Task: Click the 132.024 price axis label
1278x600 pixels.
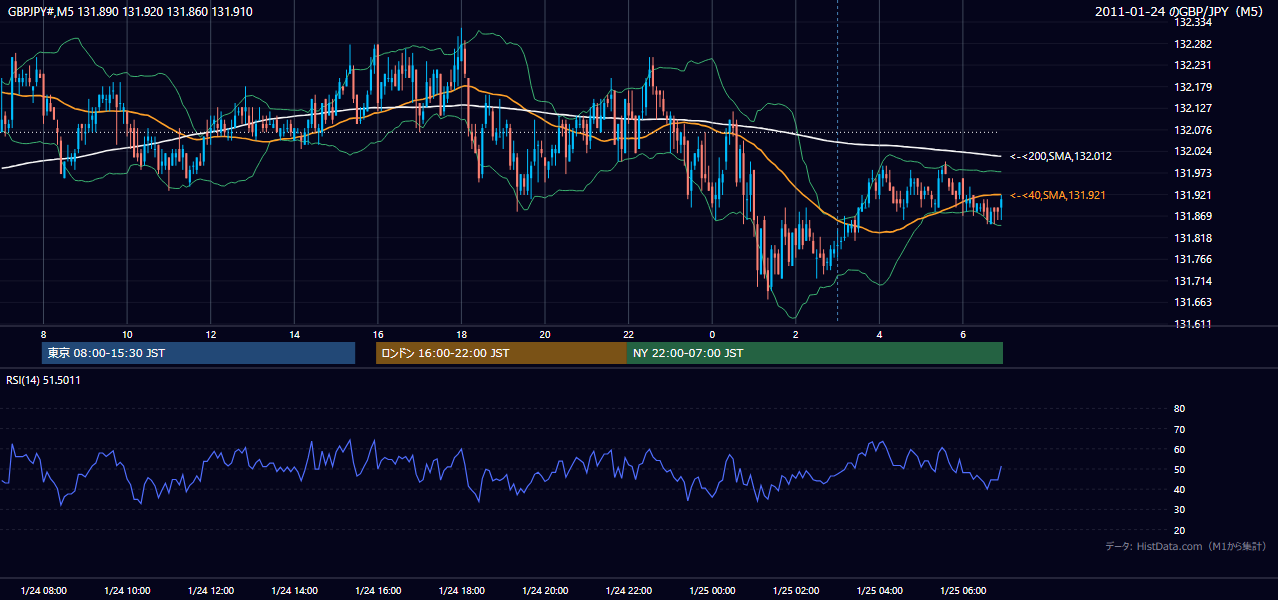Action: [x=1193, y=151]
